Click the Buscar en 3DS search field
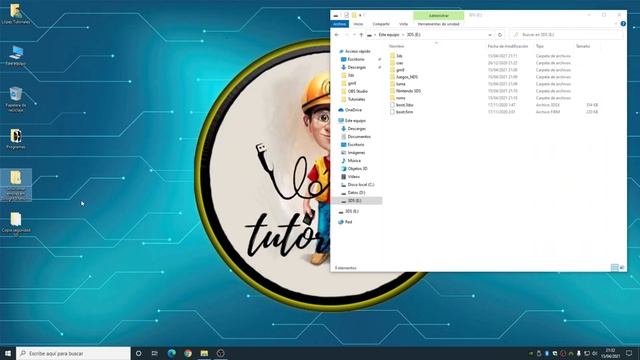 [x=566, y=35]
